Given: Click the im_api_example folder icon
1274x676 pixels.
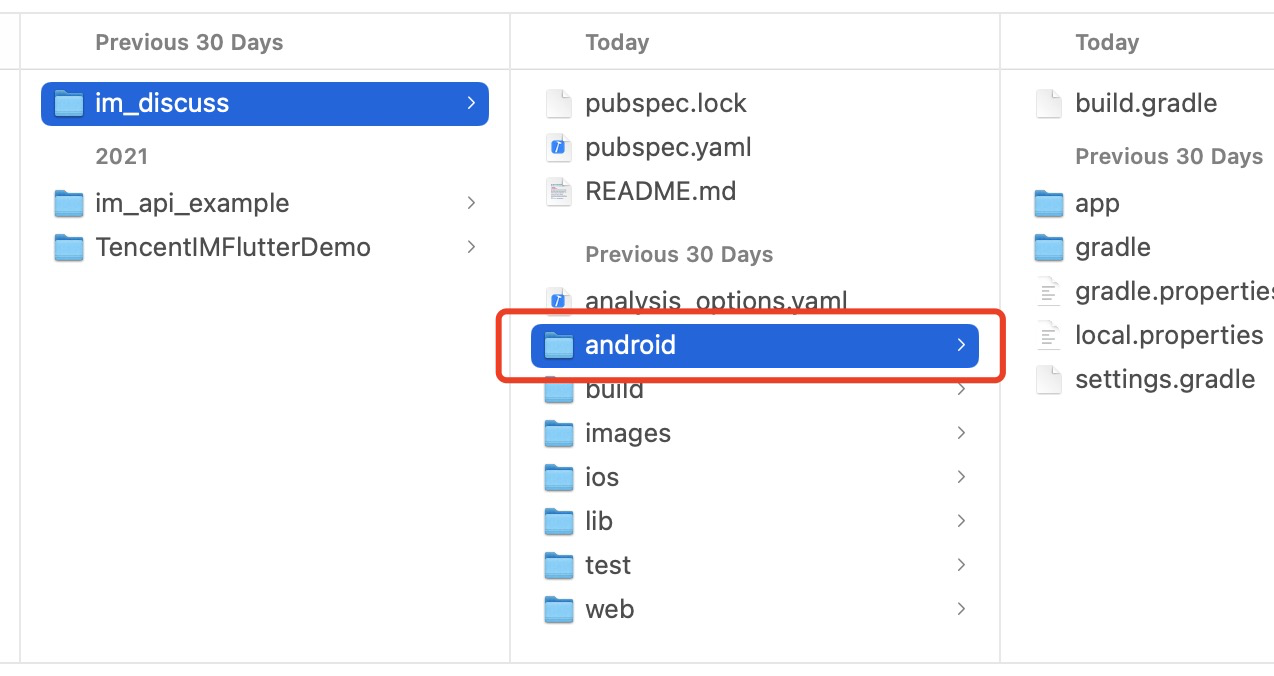Looking at the screenshot, I should 68,204.
